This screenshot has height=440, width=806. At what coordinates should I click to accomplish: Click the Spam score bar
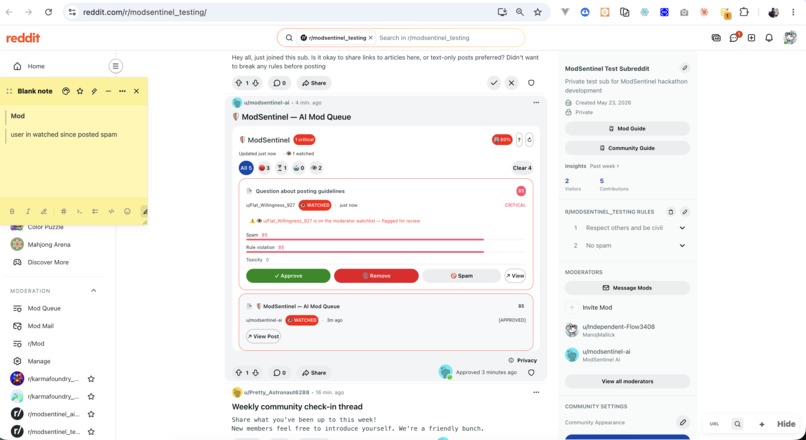[386, 239]
